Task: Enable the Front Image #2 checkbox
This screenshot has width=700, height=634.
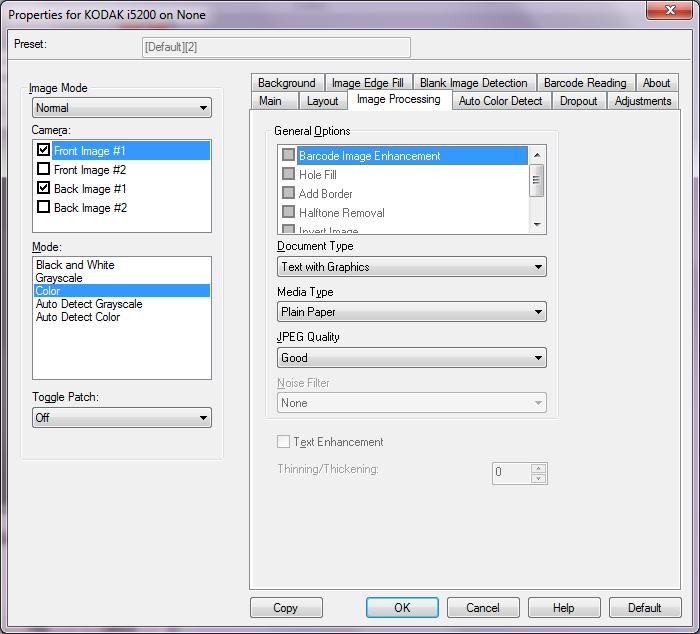Action: tap(43, 169)
